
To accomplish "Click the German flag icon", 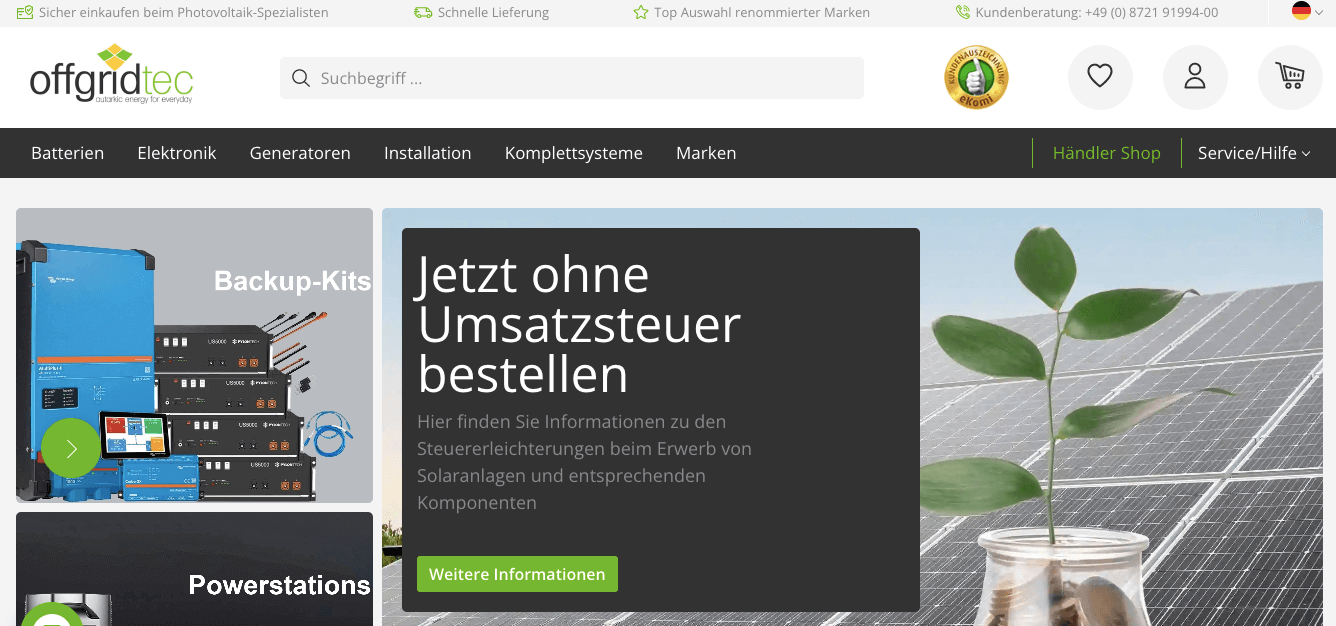I will tap(1301, 11).
